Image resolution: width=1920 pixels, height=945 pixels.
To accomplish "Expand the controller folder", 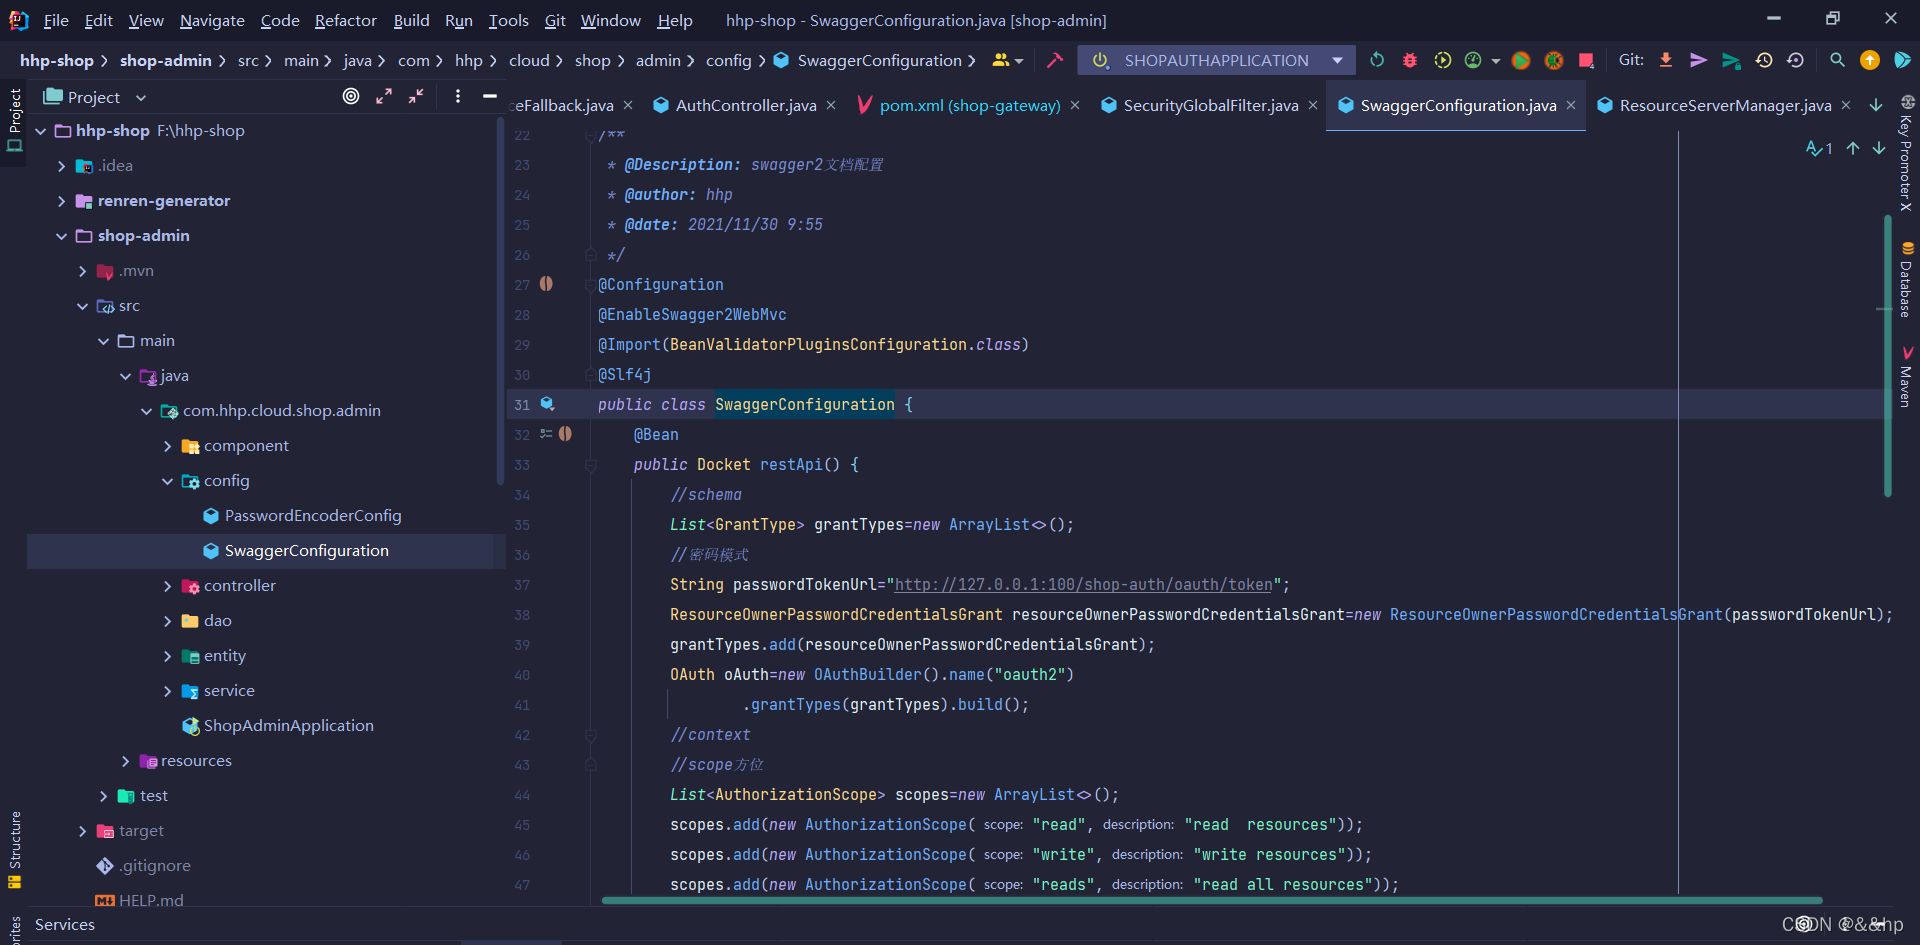I will 167,585.
